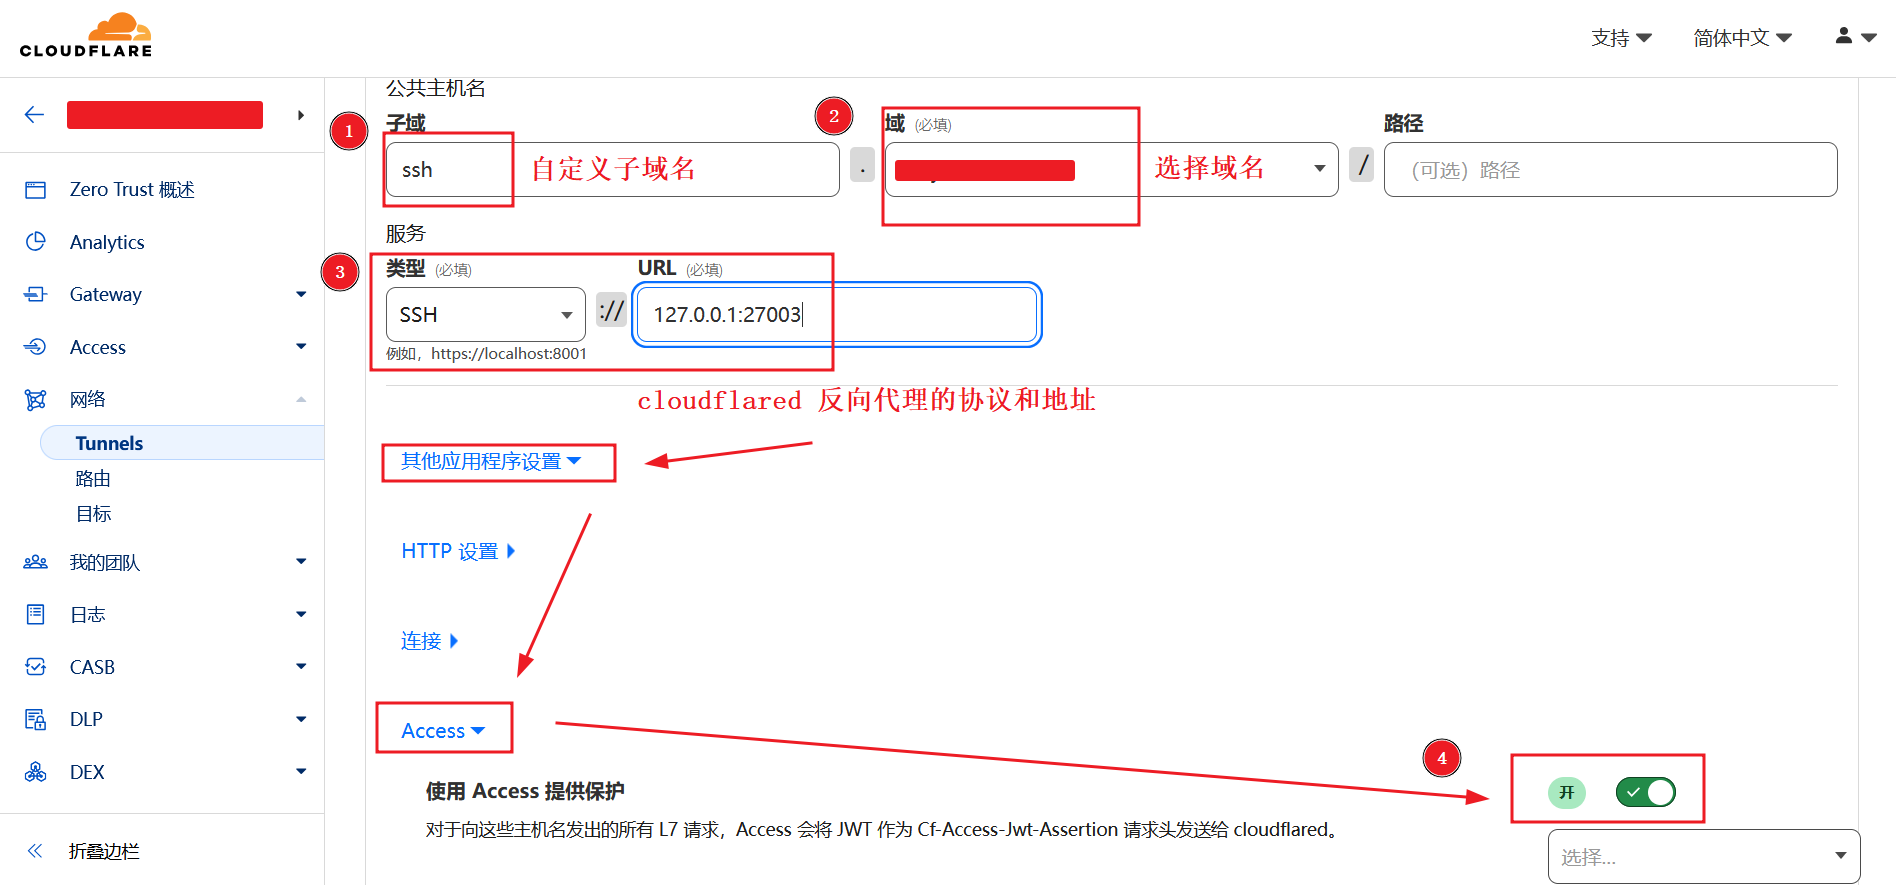Click the Access icon in sidebar
This screenshot has width=1896, height=885.
(x=36, y=347)
